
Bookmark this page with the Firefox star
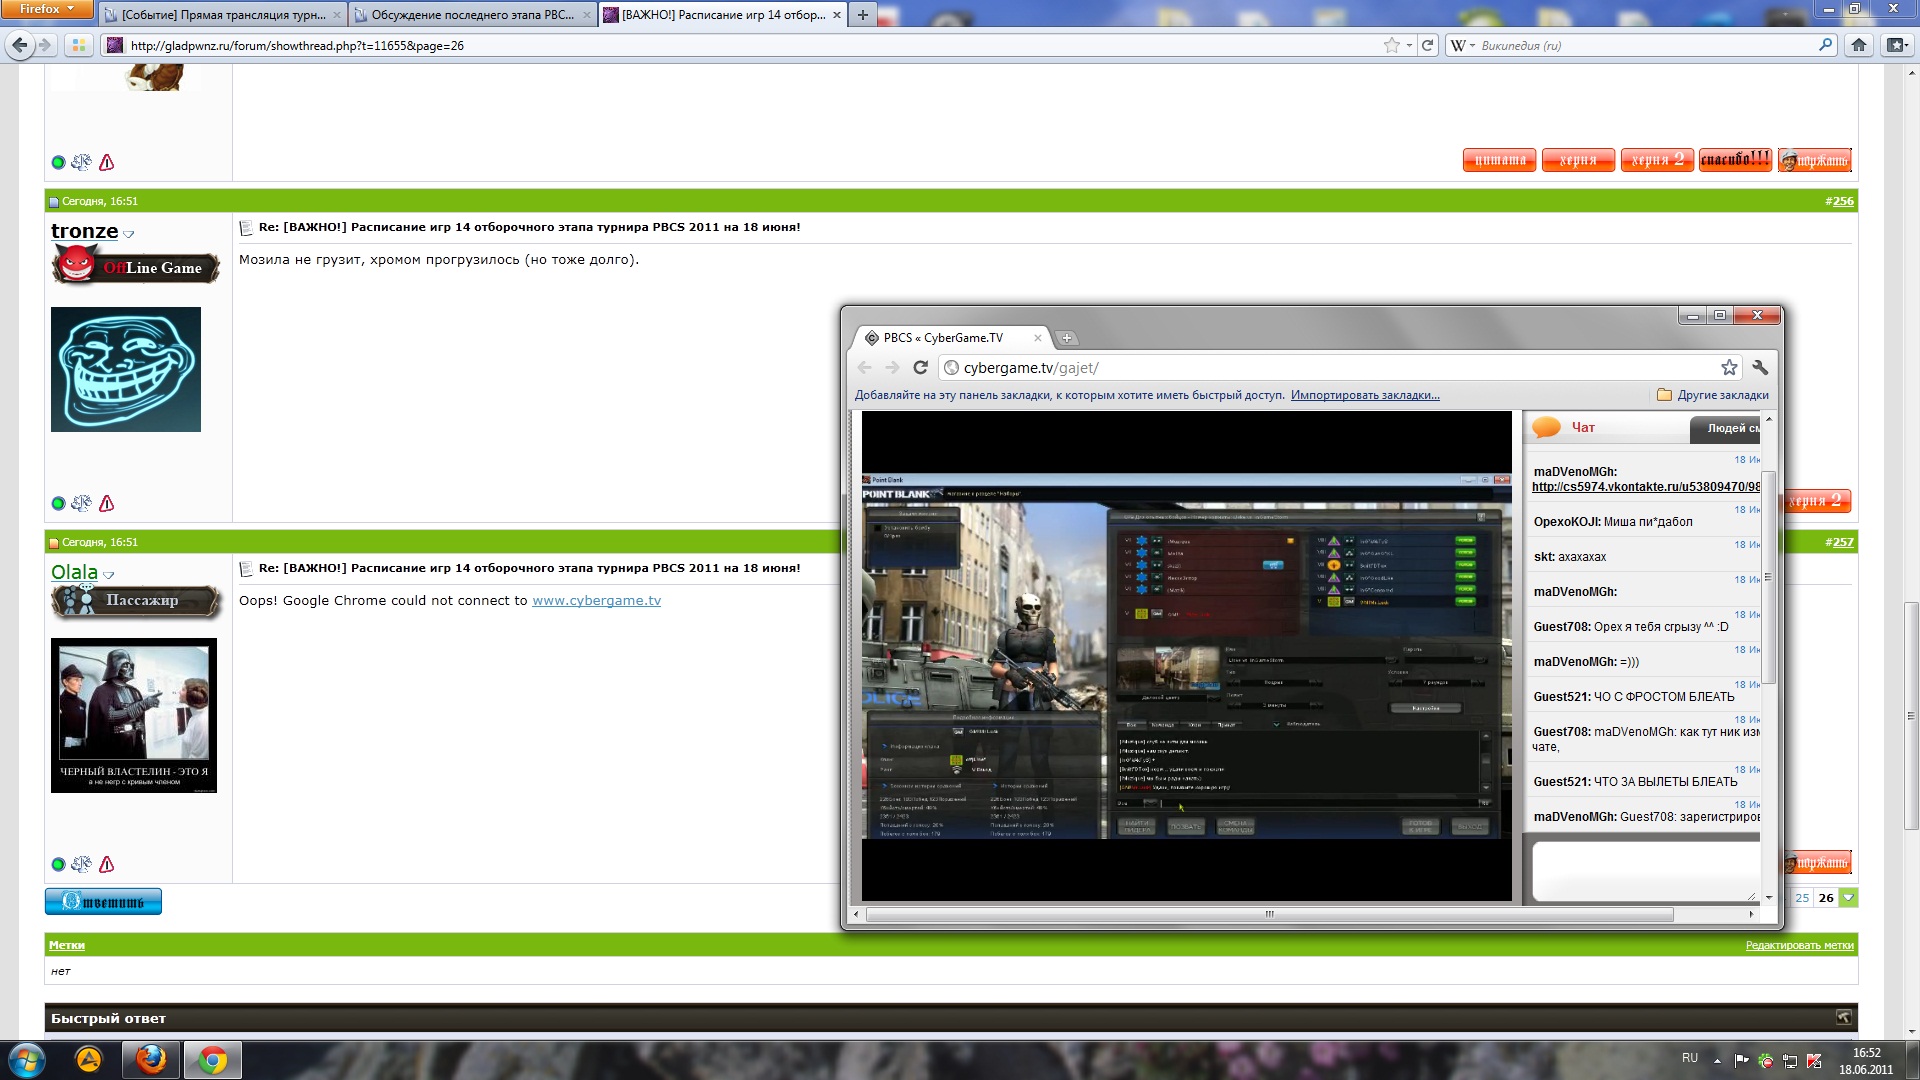tap(1391, 45)
